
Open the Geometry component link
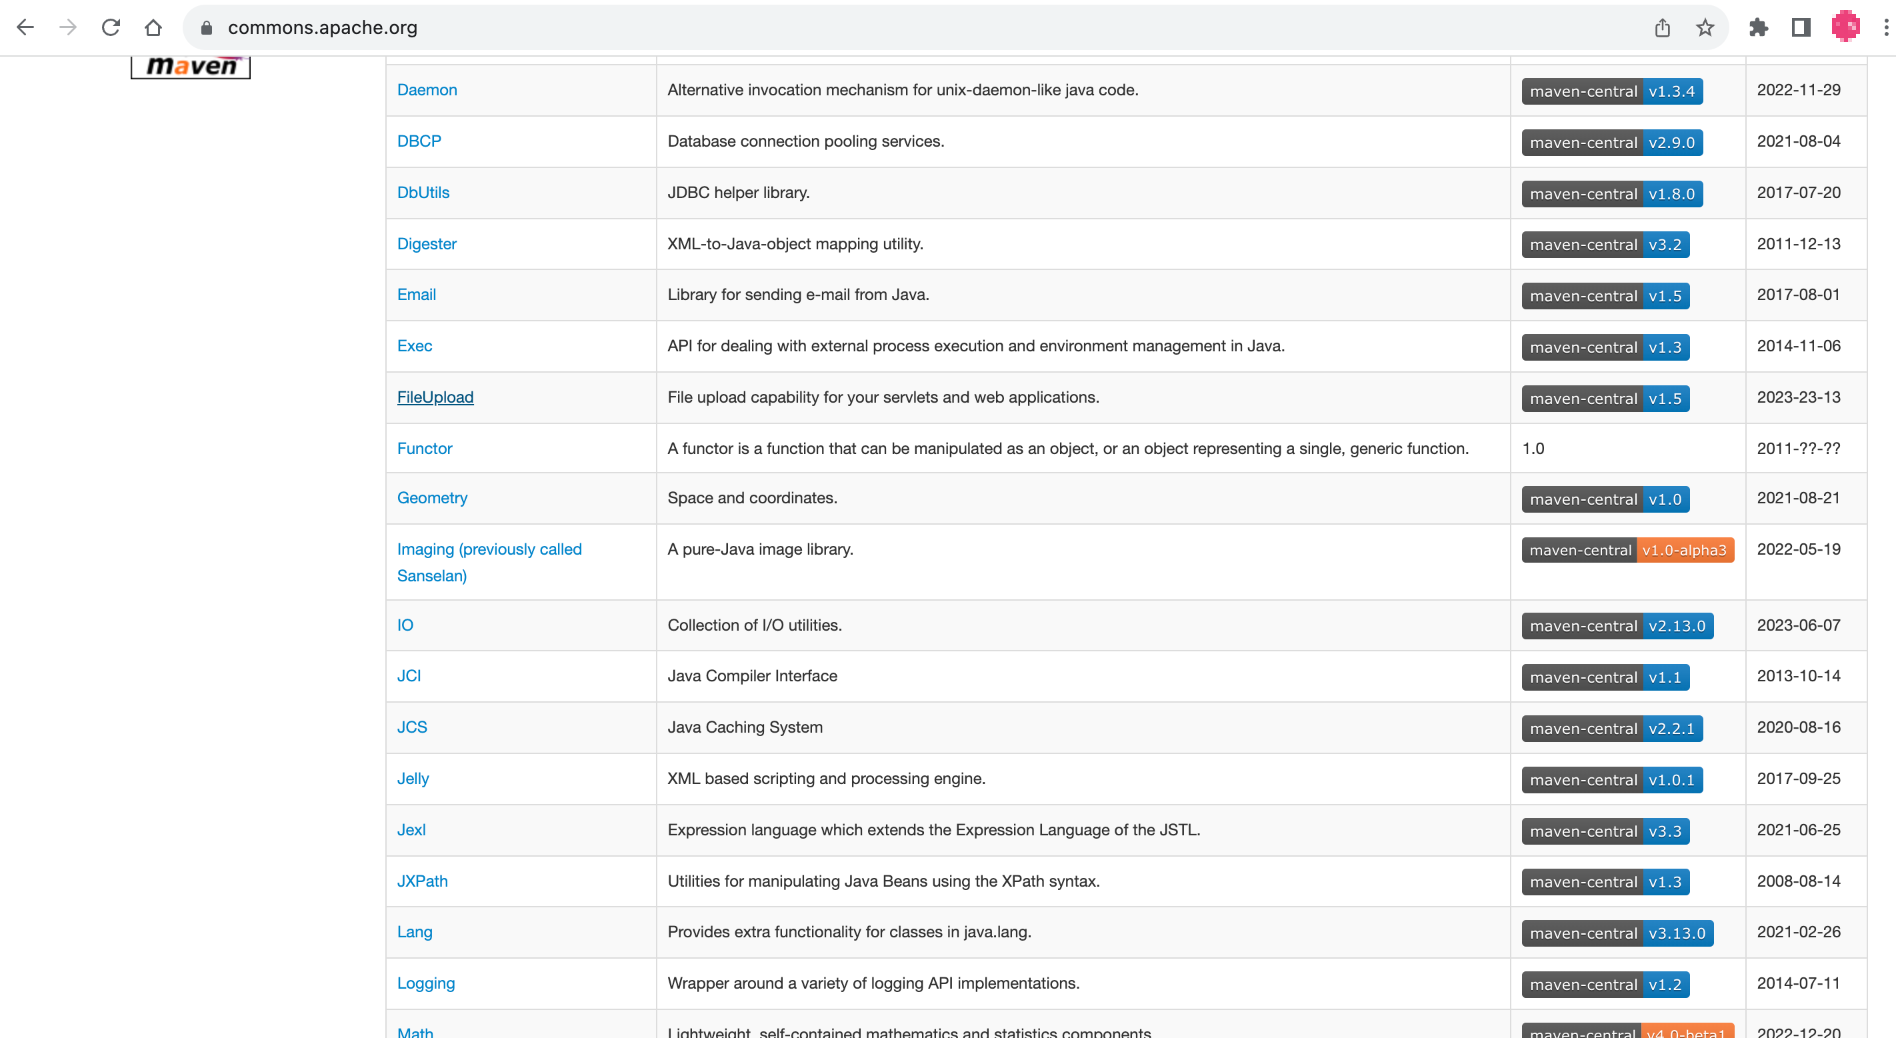(432, 498)
